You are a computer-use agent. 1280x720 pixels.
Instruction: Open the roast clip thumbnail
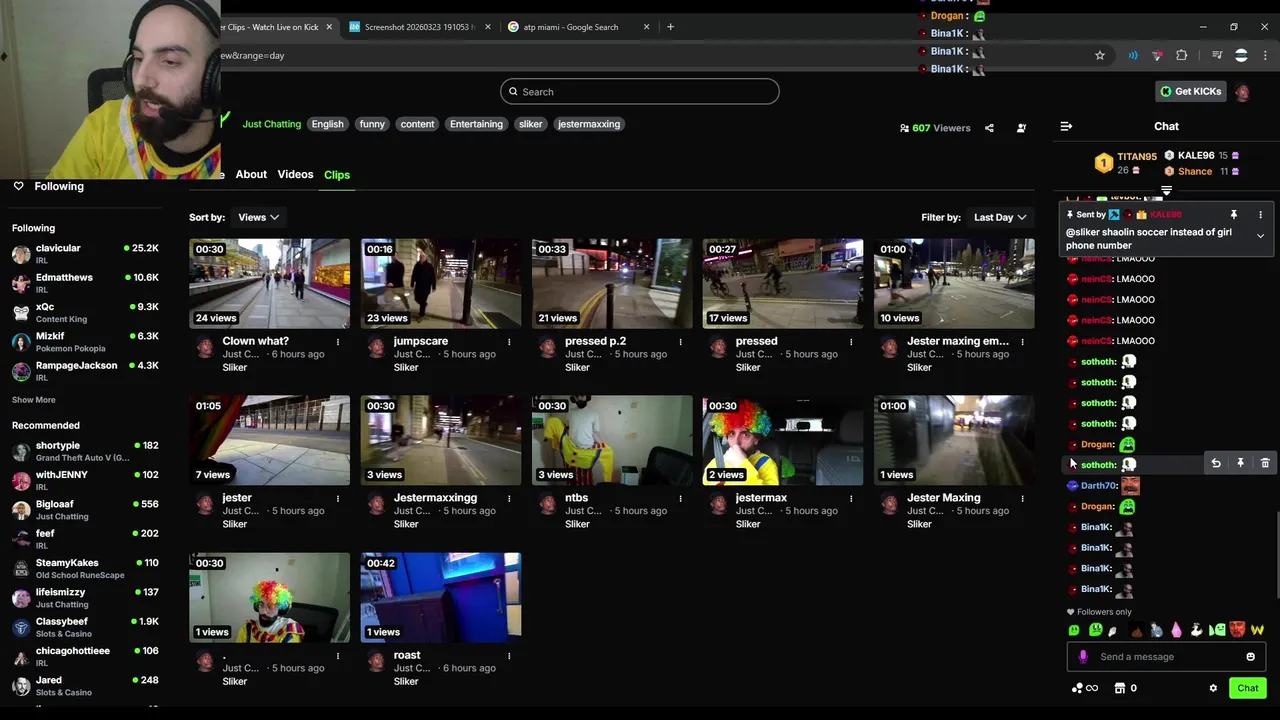(440, 597)
